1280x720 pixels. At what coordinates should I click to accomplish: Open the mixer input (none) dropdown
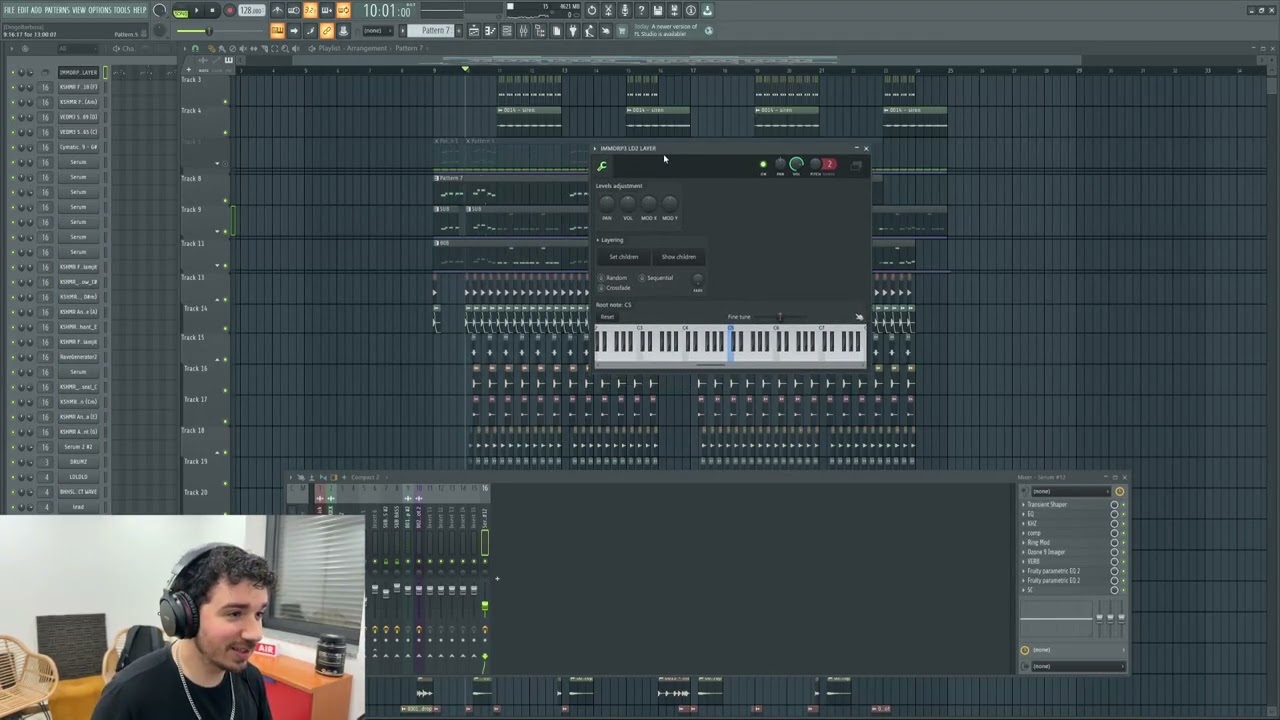pyautogui.click(x=1070, y=491)
